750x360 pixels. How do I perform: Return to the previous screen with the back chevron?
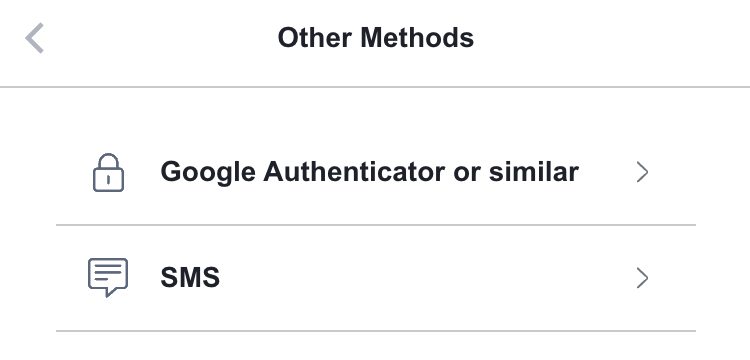[34, 38]
